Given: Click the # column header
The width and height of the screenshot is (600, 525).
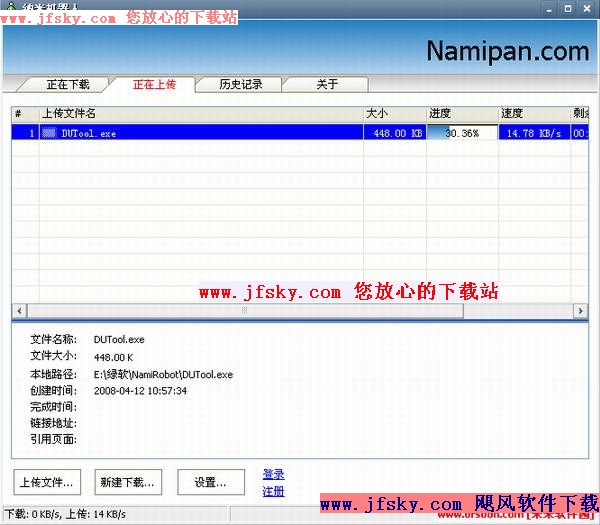Looking at the screenshot, I should coord(25,114).
